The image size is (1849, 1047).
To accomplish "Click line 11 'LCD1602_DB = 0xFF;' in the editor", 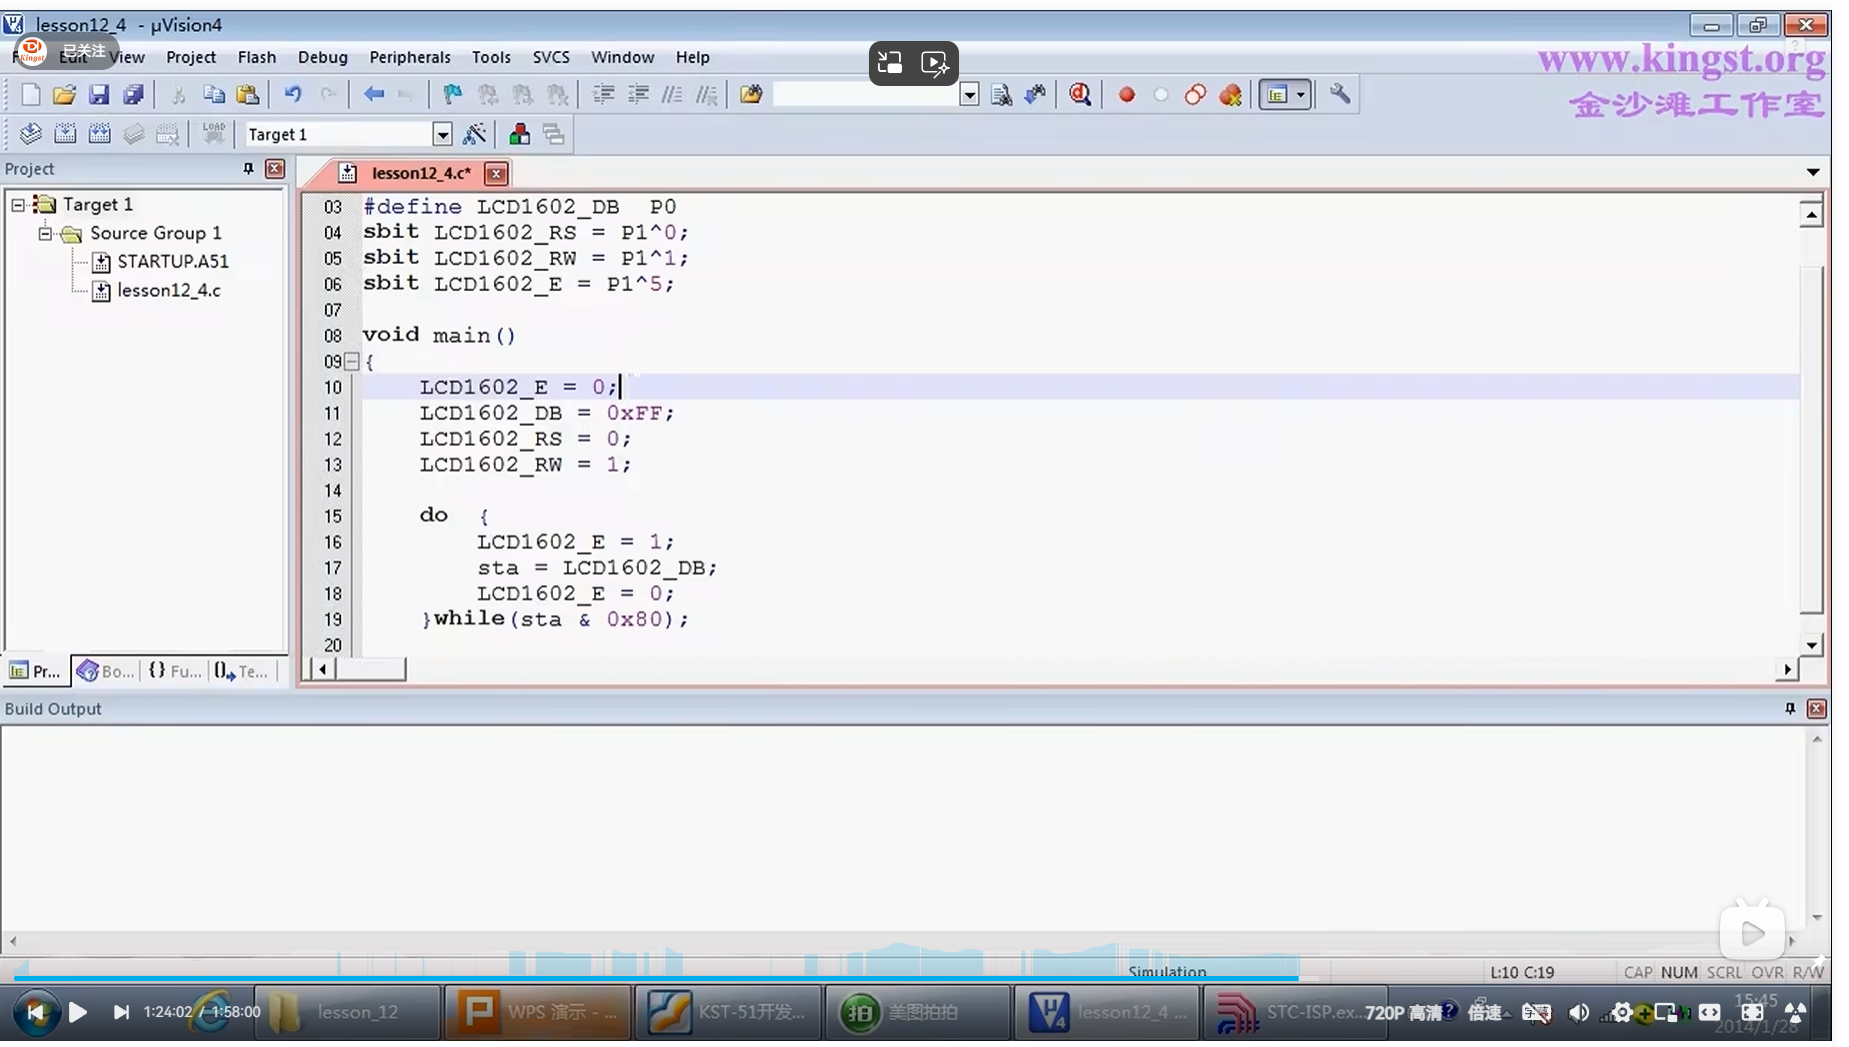I will click(x=546, y=413).
